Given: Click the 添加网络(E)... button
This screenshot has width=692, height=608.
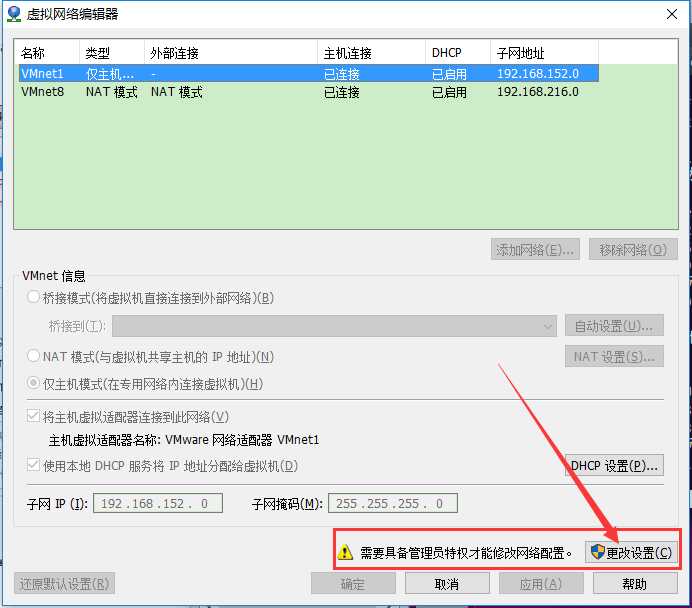Looking at the screenshot, I should [535, 250].
